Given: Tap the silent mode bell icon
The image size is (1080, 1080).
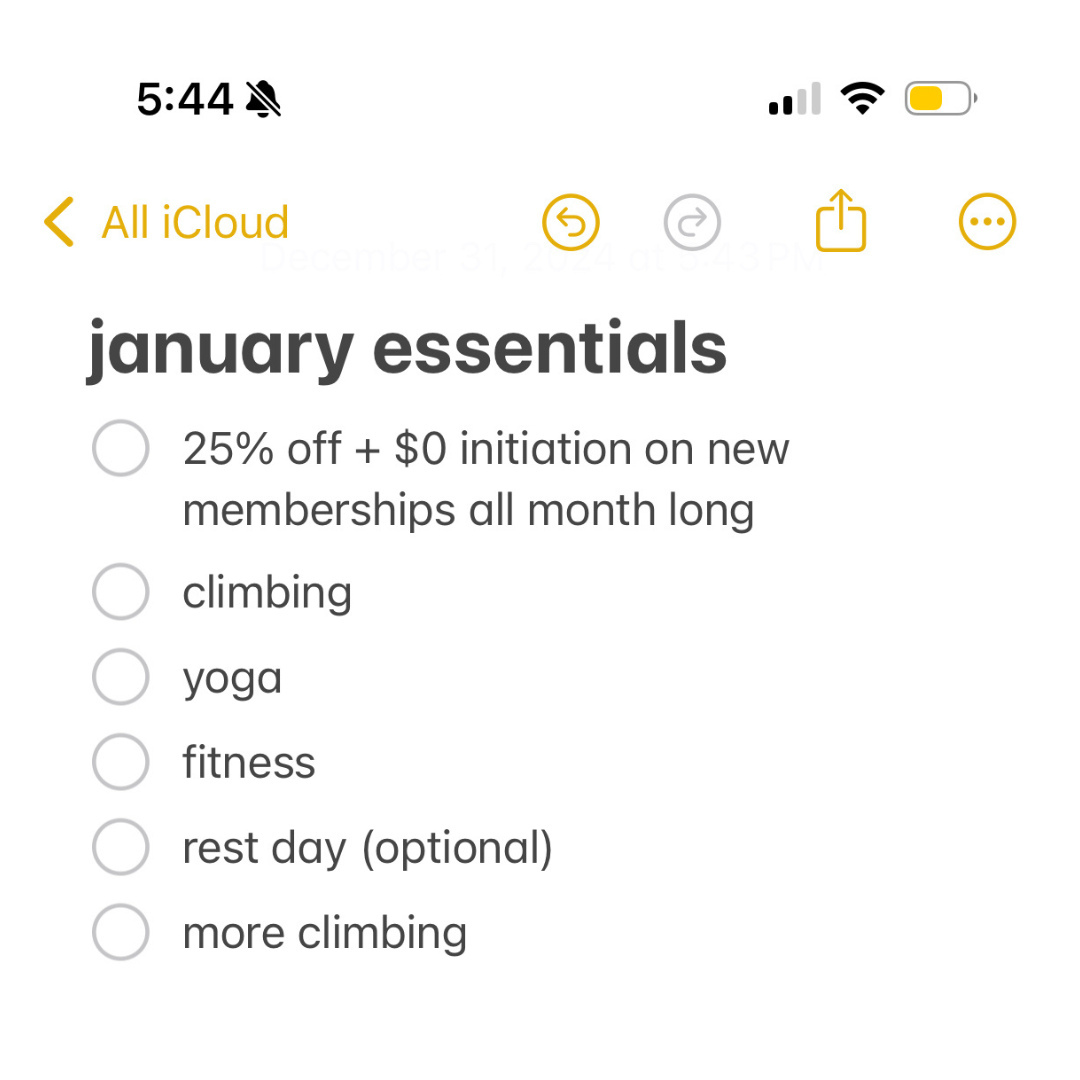Looking at the screenshot, I should pyautogui.click(x=263, y=99).
